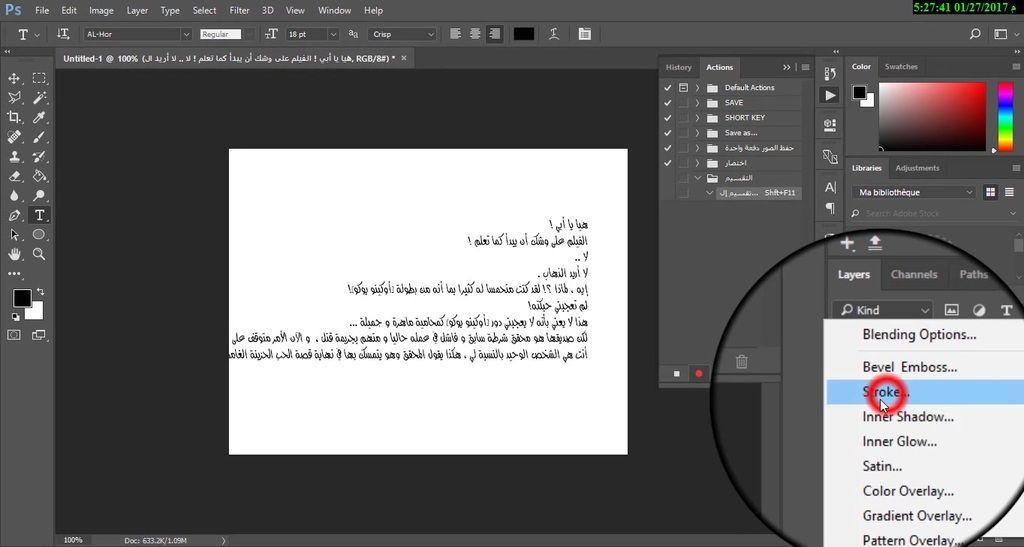The image size is (1024, 547).
Task: Select the Zoom tool in the toolbox
Action: tap(39, 255)
